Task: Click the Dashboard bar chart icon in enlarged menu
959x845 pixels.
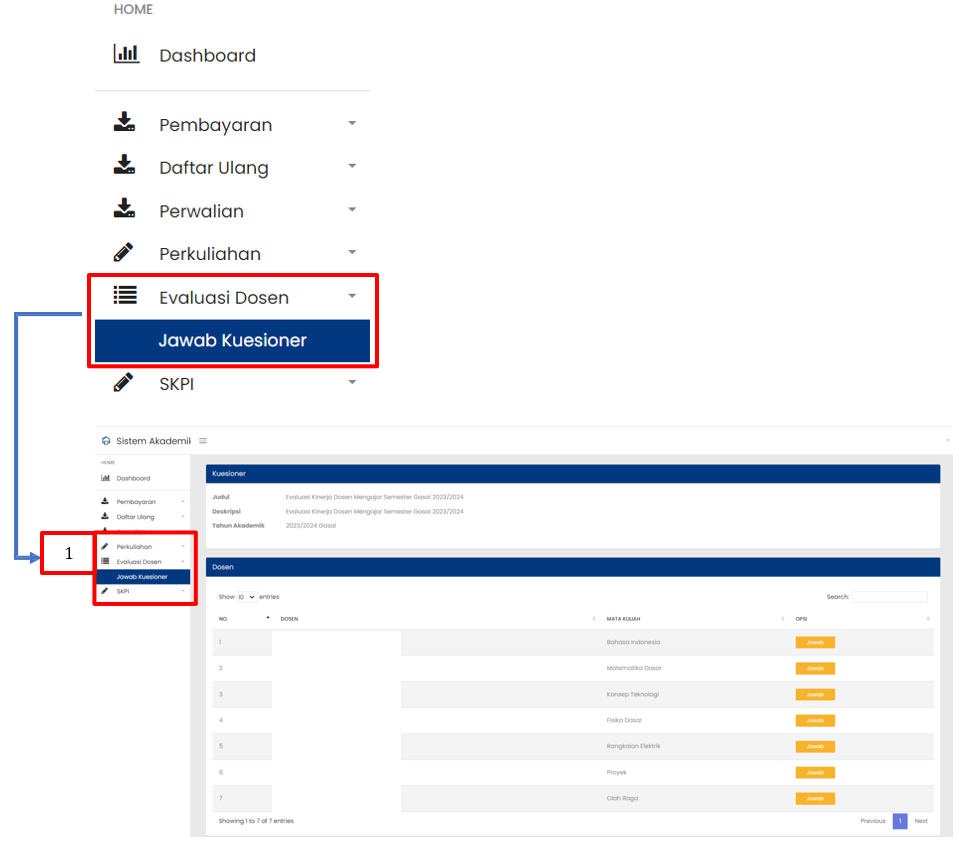Action: 126,54
